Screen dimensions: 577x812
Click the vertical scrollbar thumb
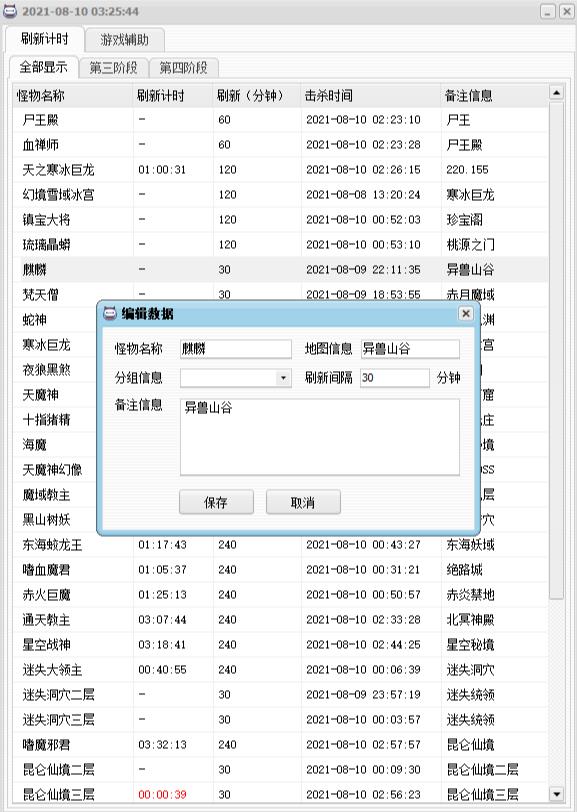(x=556, y=351)
